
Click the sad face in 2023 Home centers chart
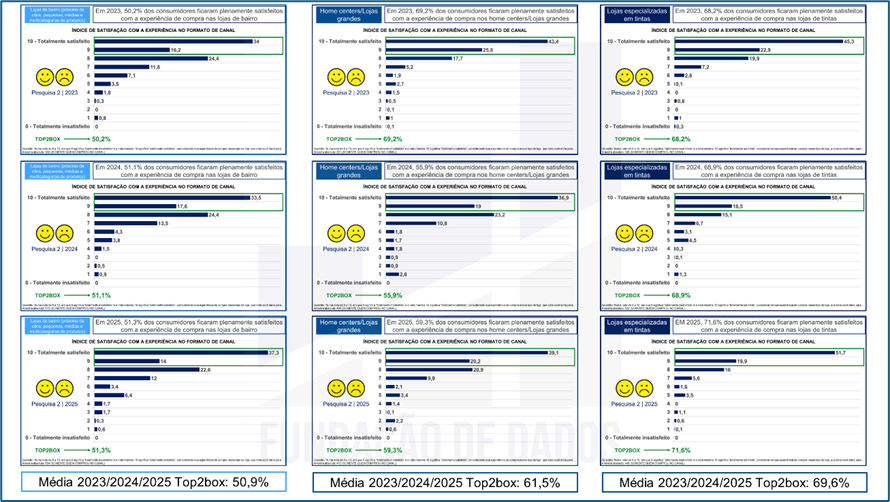pyautogui.click(x=354, y=77)
